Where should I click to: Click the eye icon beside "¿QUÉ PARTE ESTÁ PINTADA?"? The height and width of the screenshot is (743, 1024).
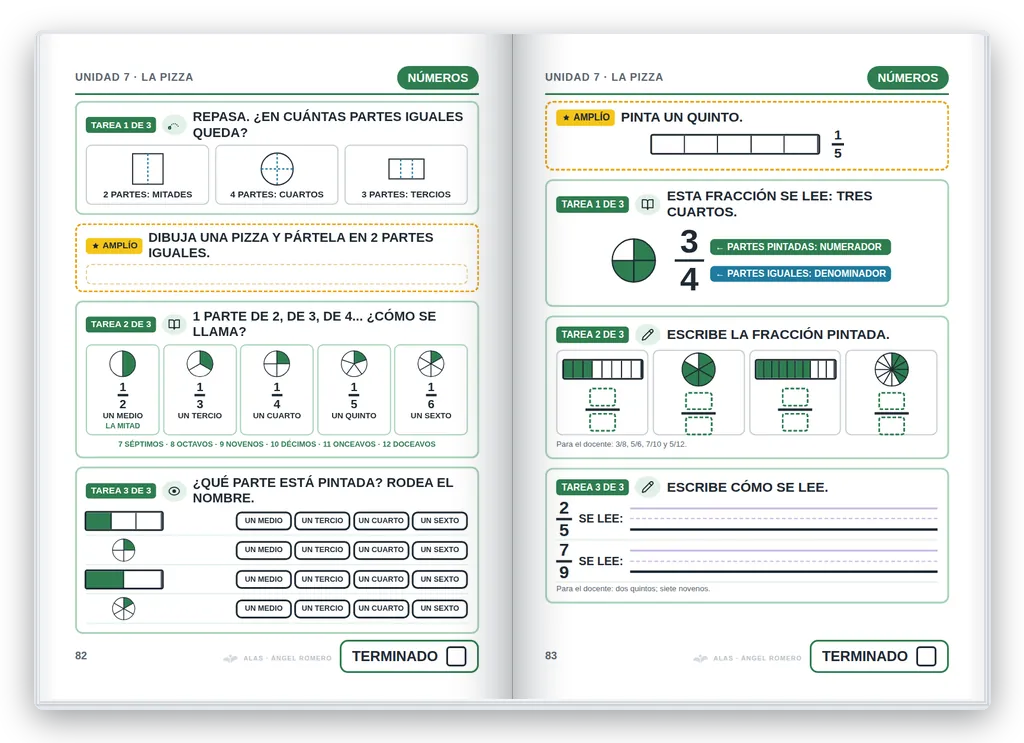tap(174, 490)
